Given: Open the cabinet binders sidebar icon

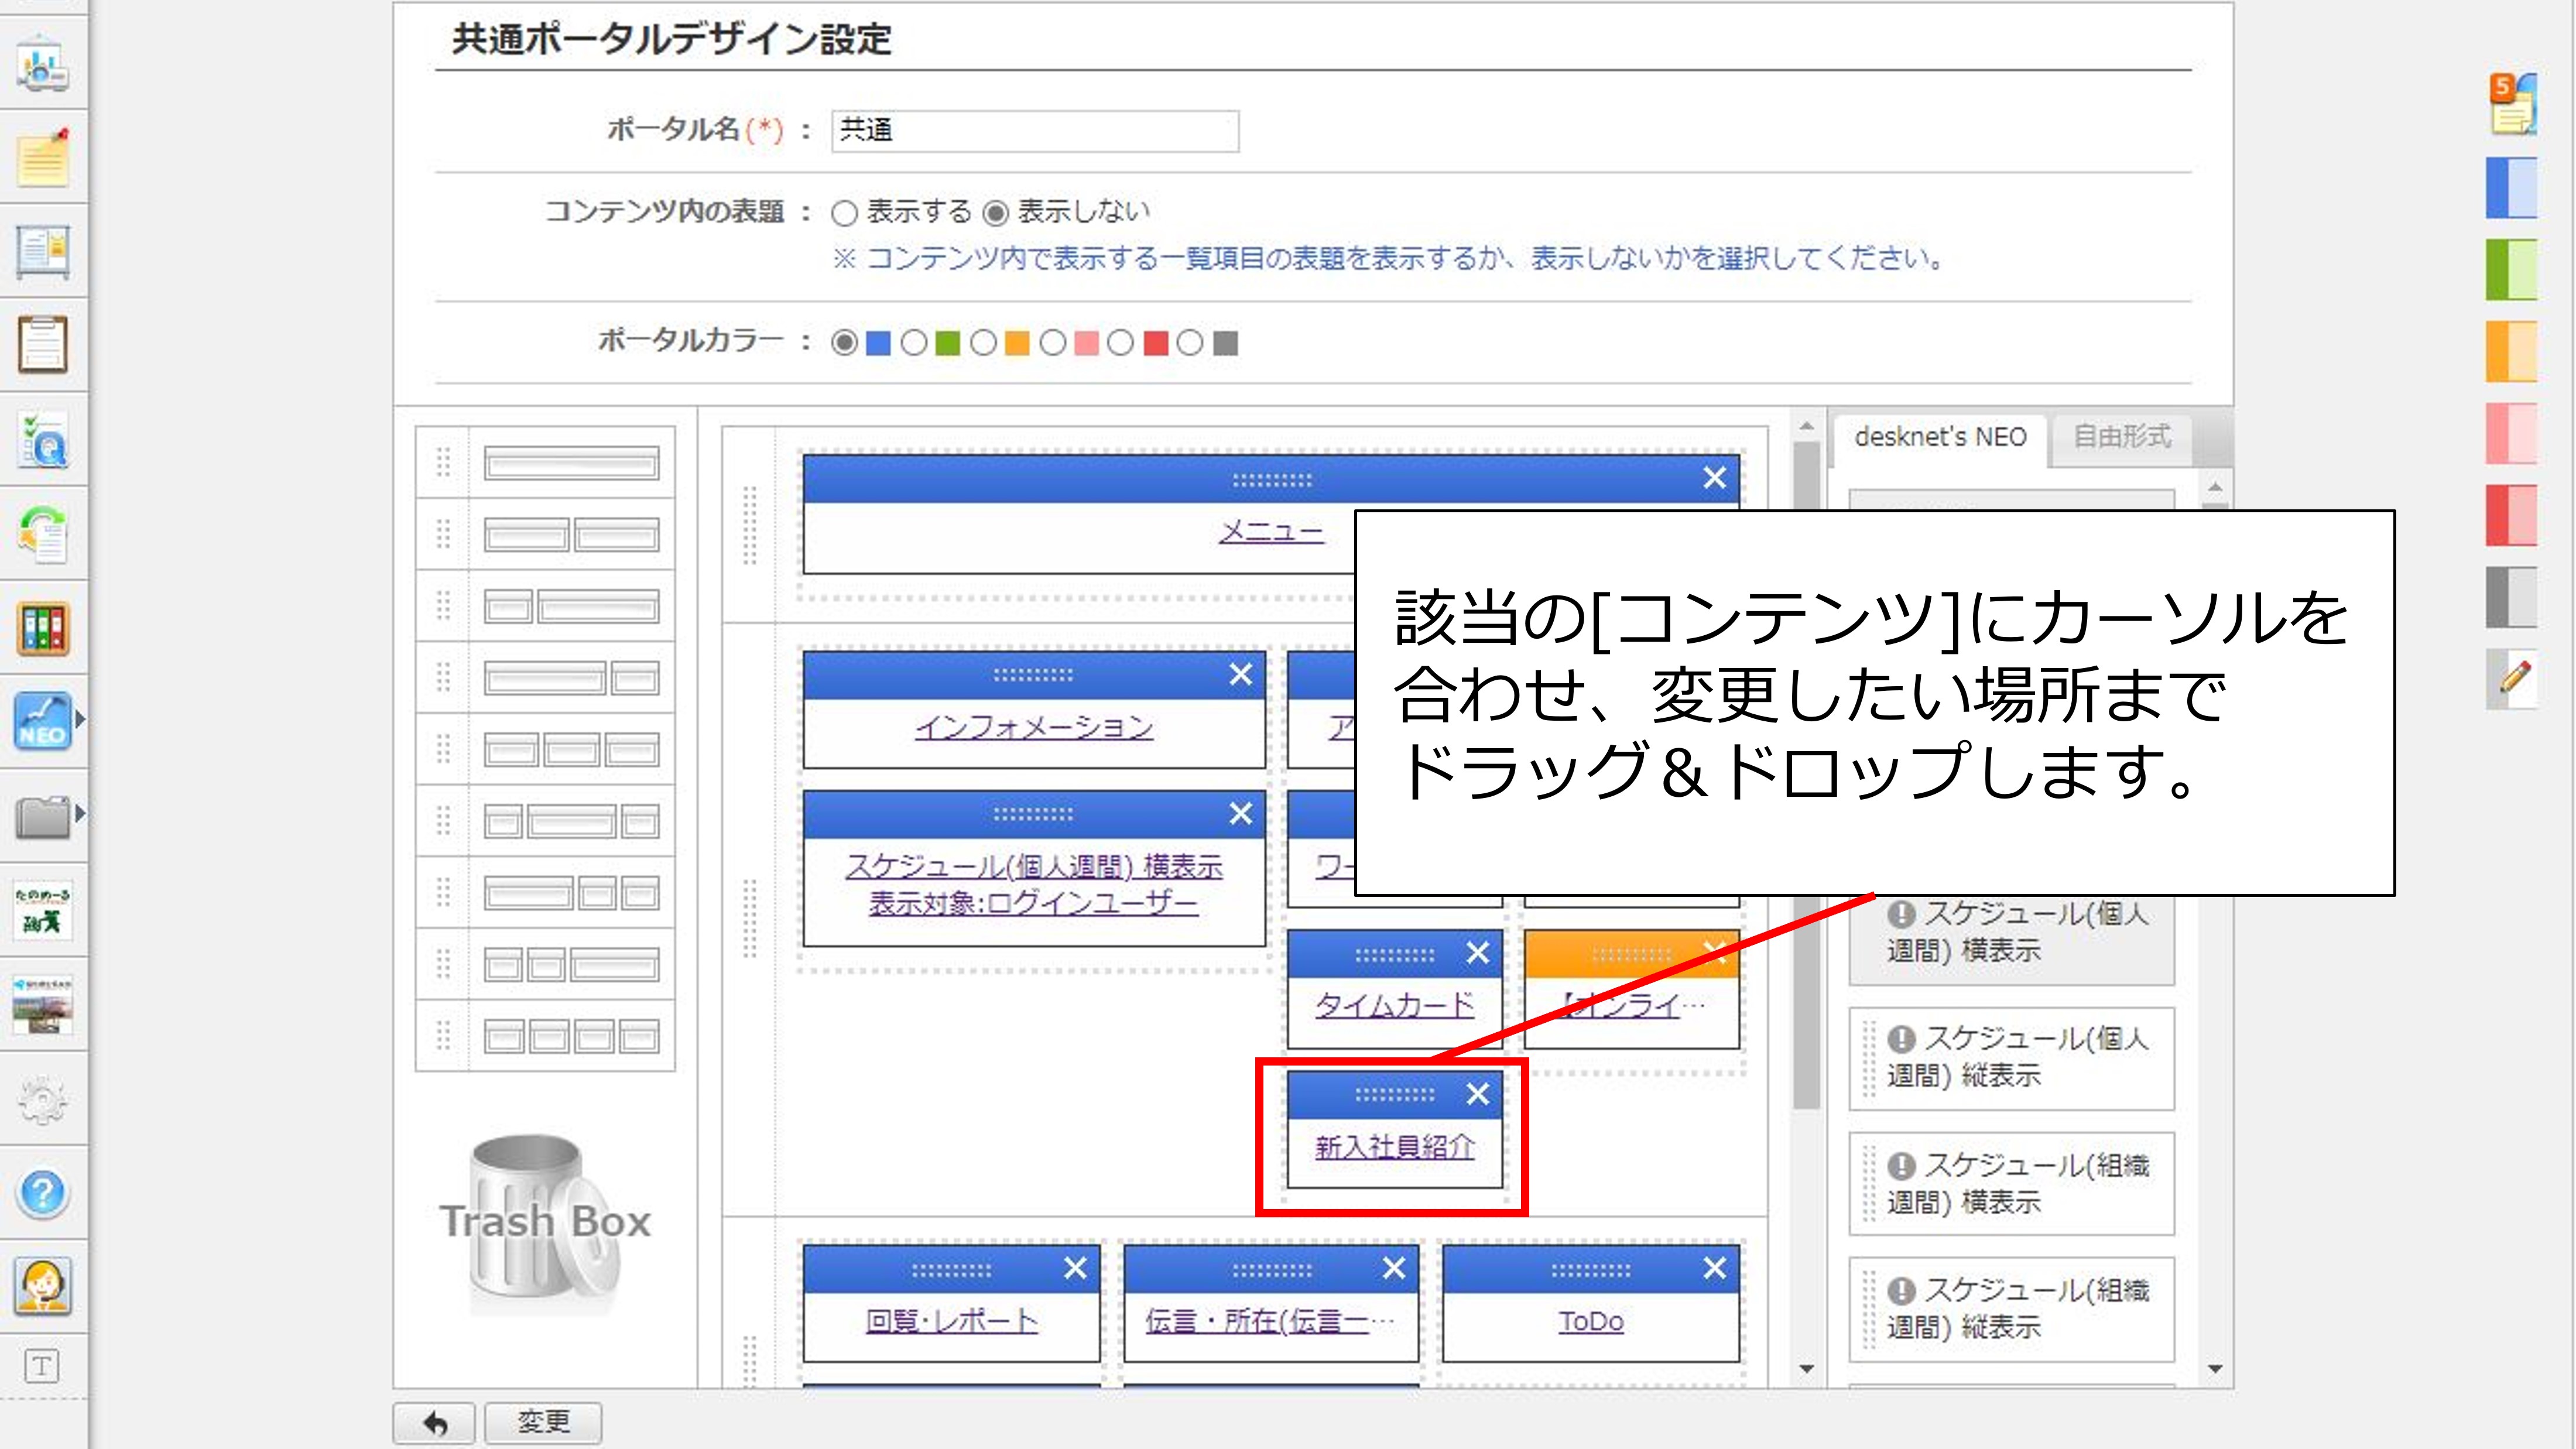Looking at the screenshot, I should (x=42, y=628).
